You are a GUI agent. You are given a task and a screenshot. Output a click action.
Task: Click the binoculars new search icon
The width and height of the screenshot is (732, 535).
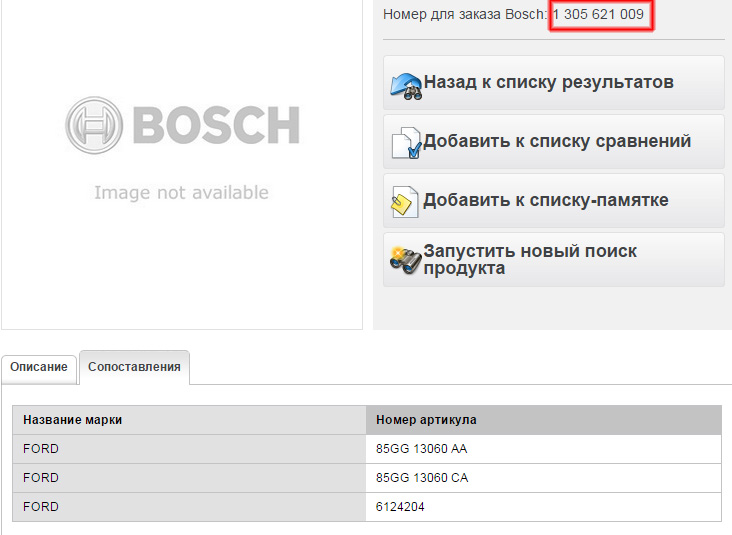[405, 260]
